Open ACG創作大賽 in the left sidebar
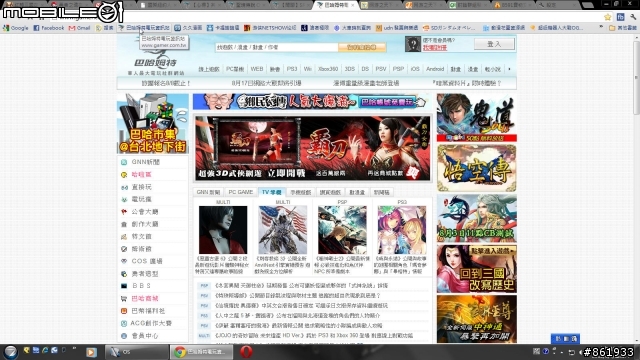640x360 pixels. pos(152,323)
